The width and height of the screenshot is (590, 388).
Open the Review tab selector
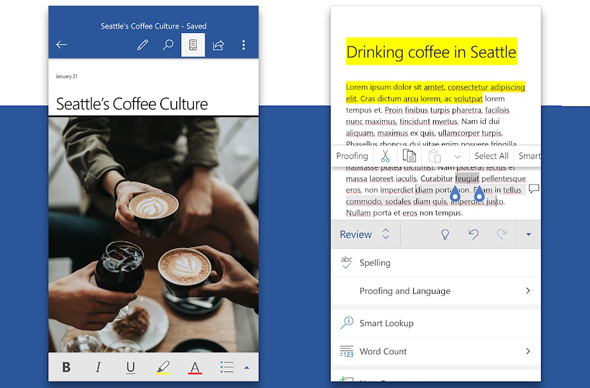[x=364, y=234]
